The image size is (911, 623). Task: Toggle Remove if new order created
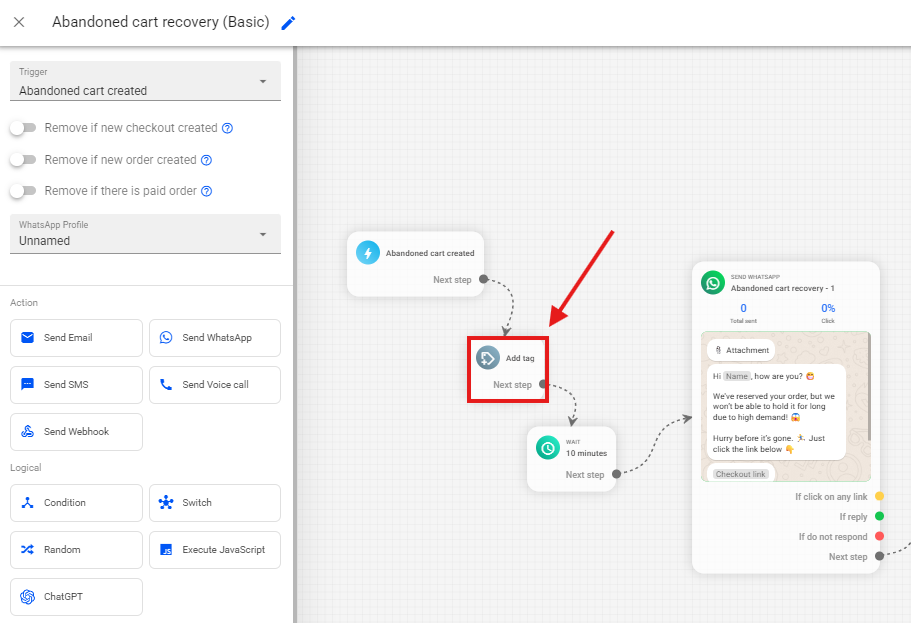point(22,160)
